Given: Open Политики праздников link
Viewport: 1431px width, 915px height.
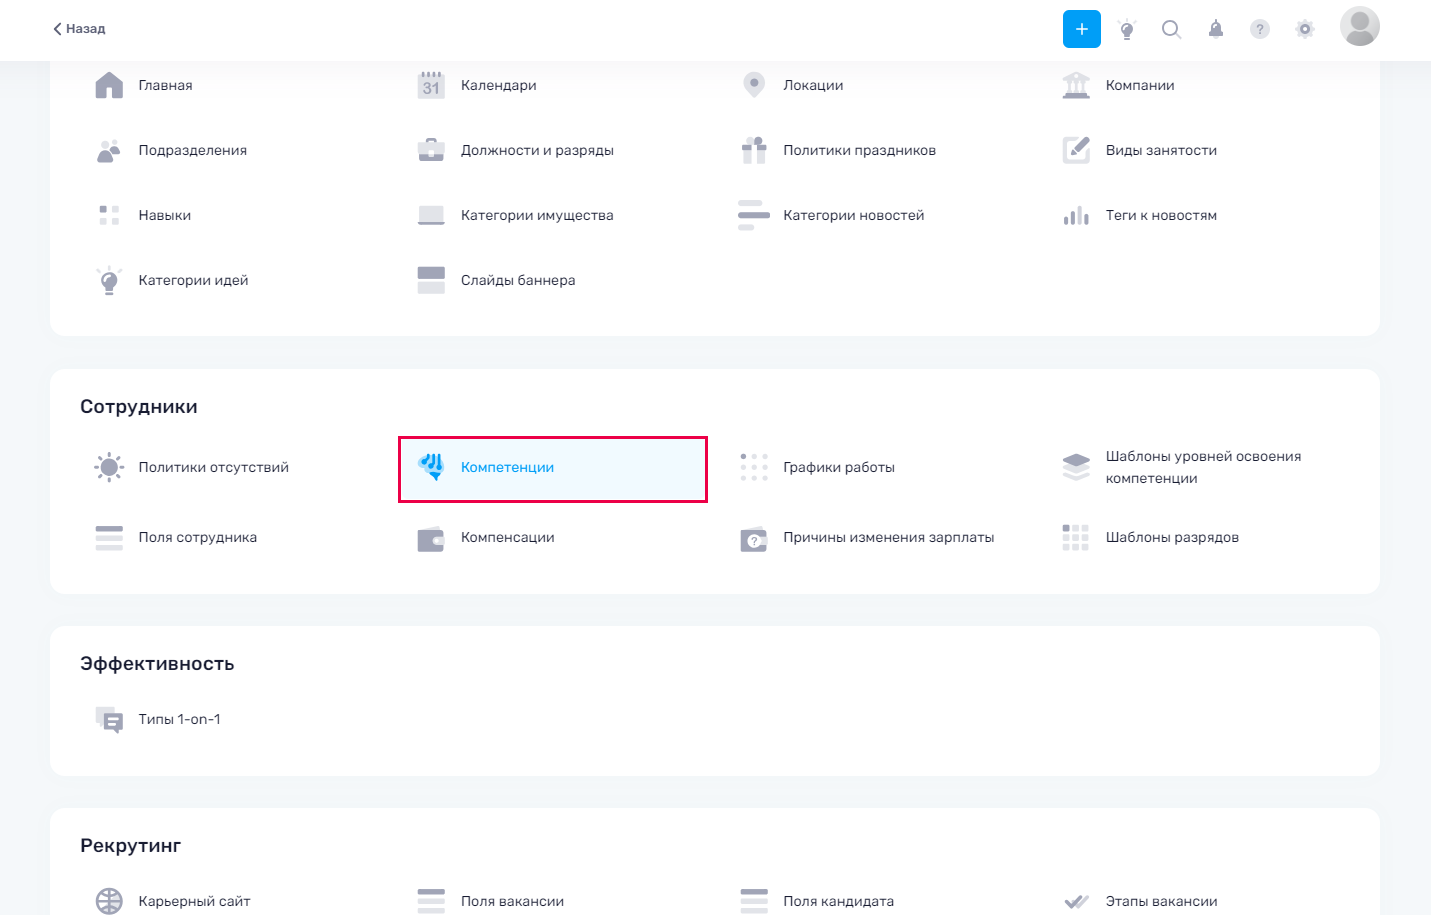Looking at the screenshot, I should coord(860,150).
